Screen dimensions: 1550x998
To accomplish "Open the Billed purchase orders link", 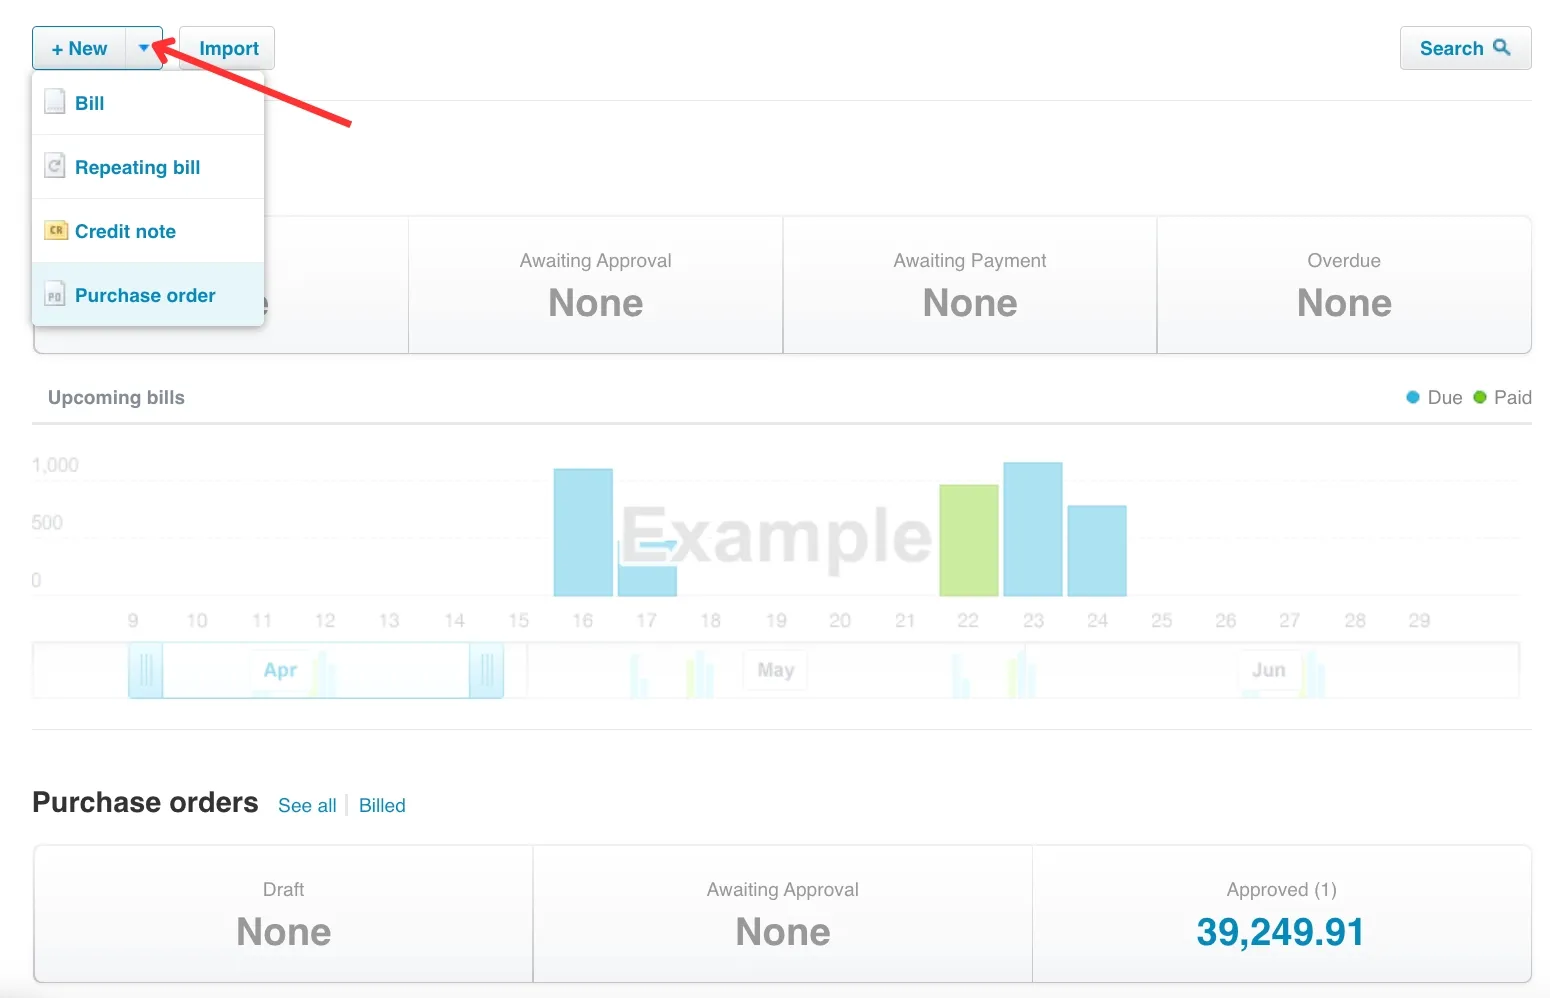I will [x=382, y=805].
